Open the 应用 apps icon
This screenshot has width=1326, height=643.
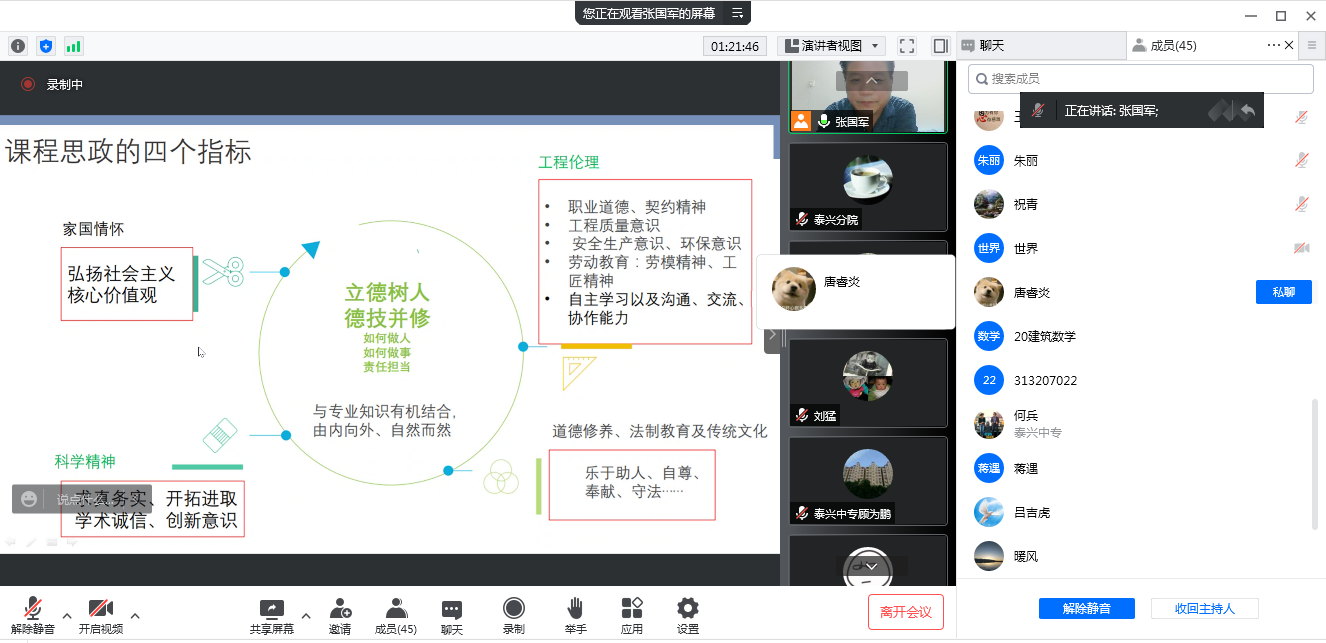631,616
